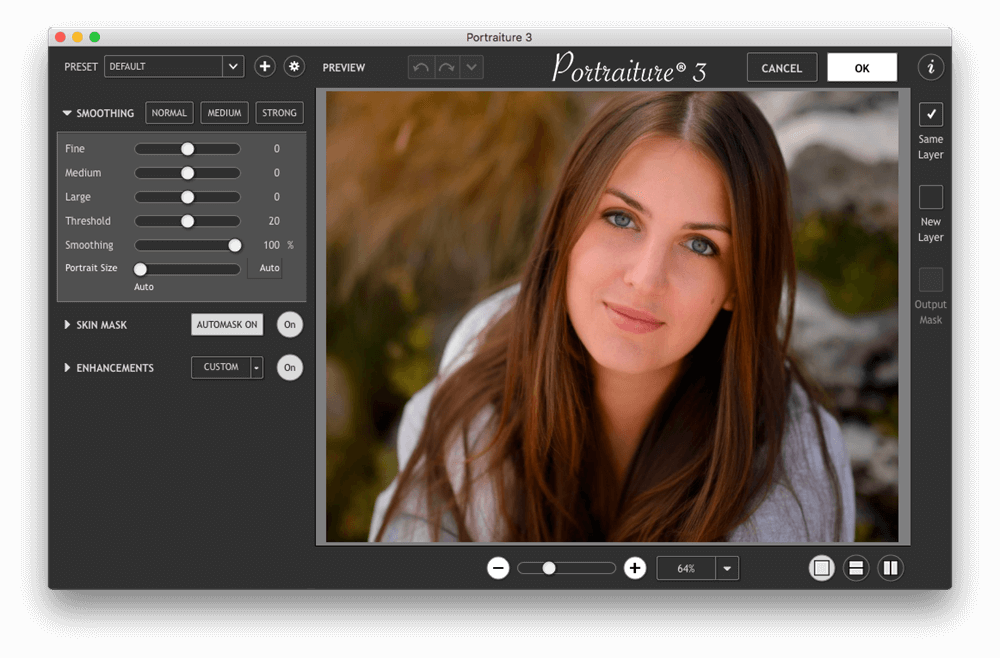1000x658 pixels.
Task: Expand the Skin Mask section
Action: coord(68,325)
